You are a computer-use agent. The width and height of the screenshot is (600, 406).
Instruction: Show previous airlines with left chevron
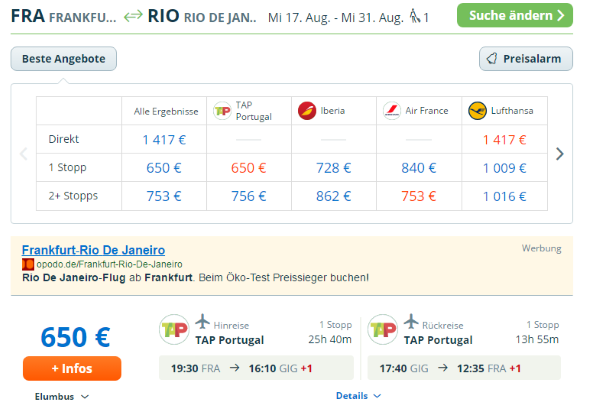24,154
